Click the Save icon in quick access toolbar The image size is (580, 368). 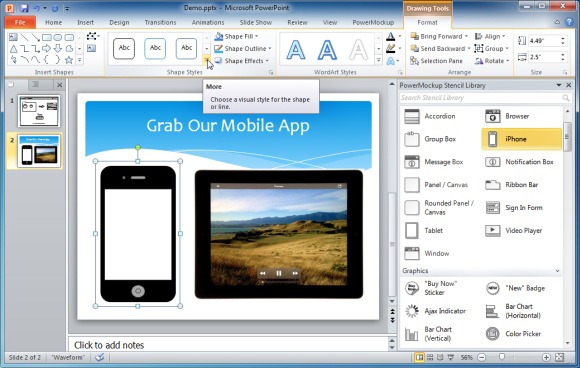tap(24, 8)
